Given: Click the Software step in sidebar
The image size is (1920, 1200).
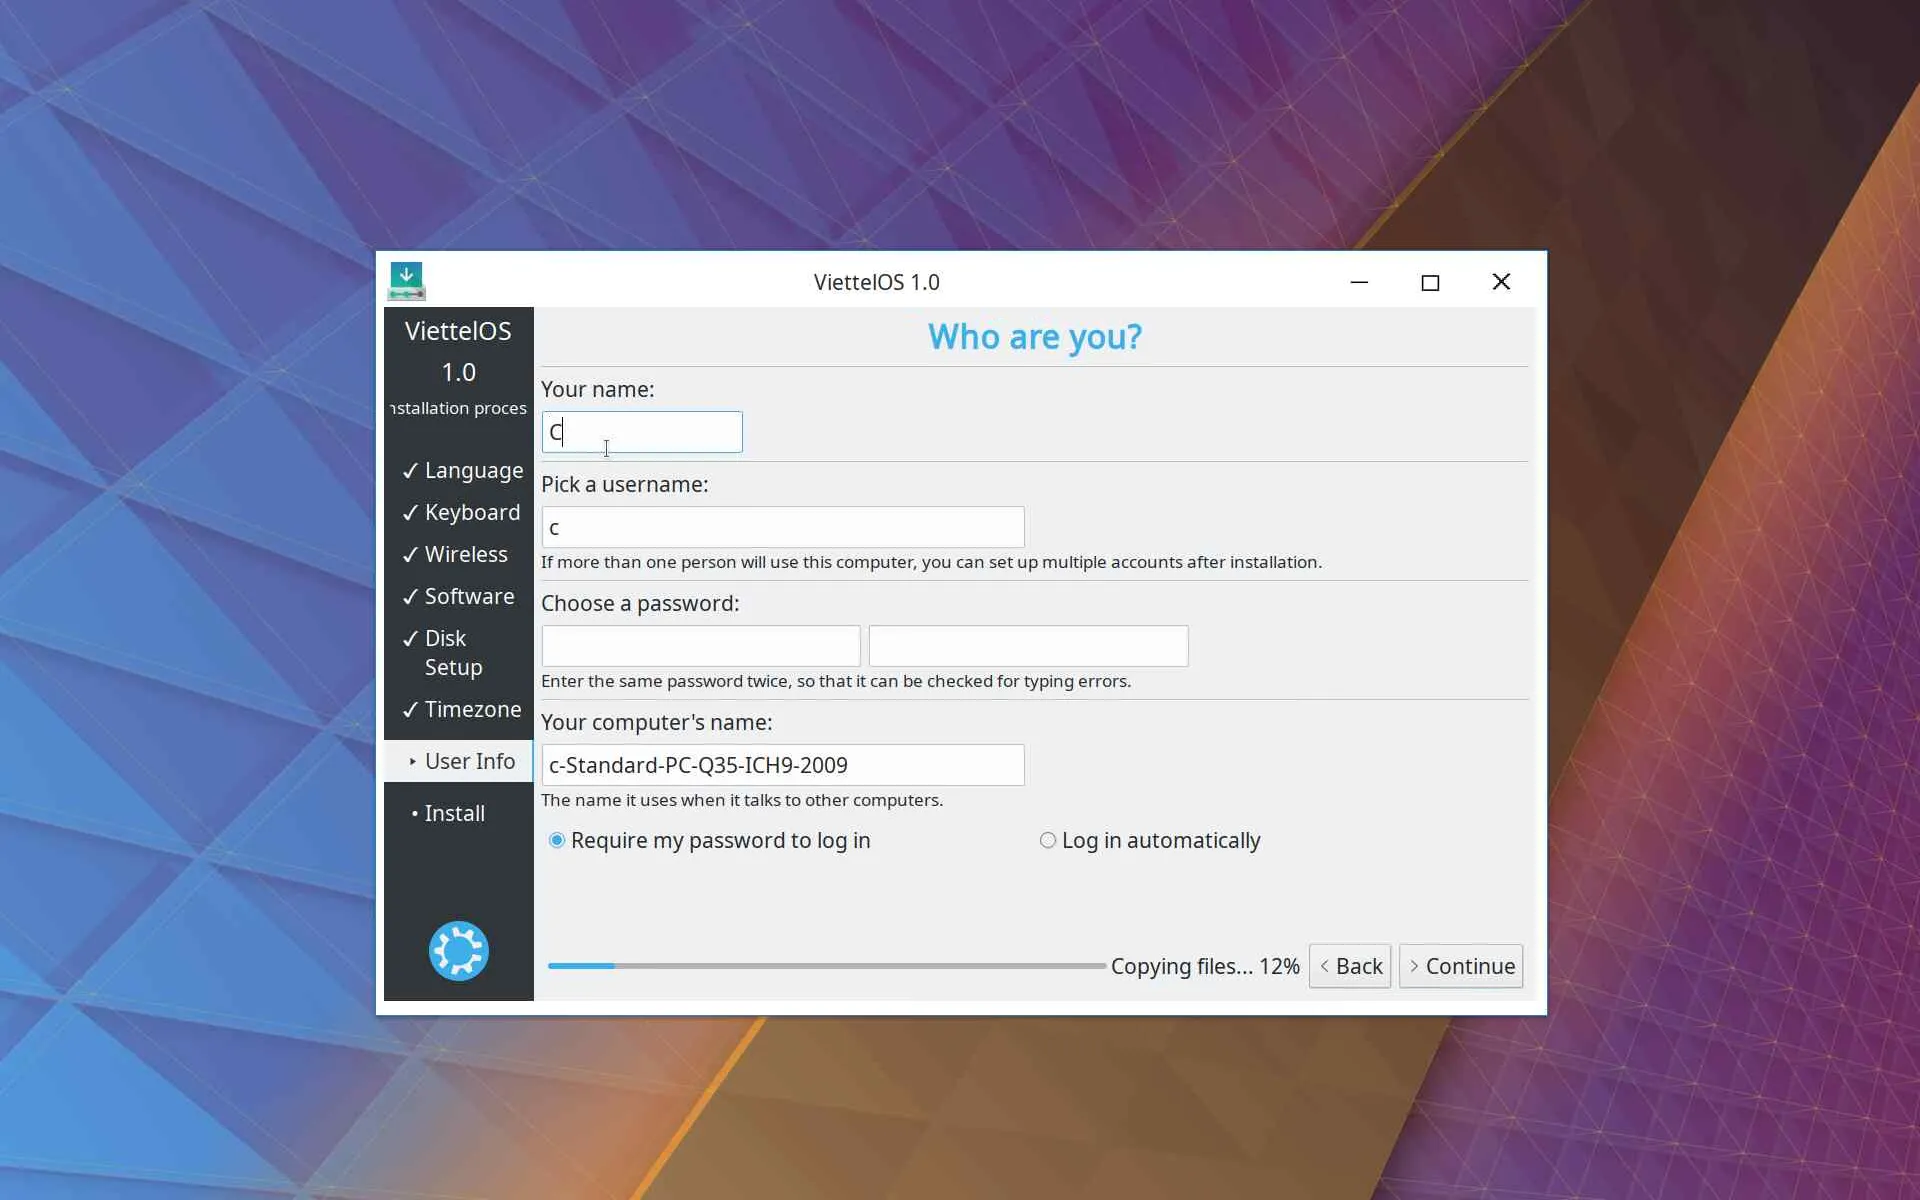Looking at the screenshot, I should [468, 596].
